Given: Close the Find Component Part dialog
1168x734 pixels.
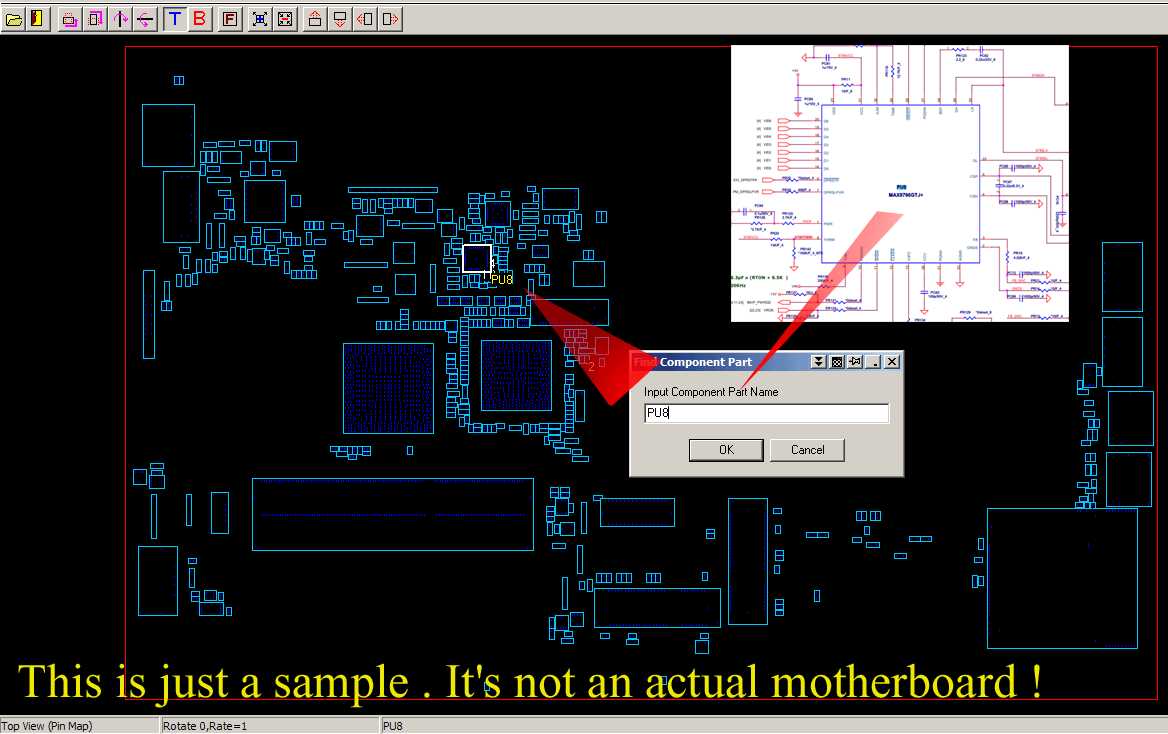Looking at the screenshot, I should pos(892,361).
